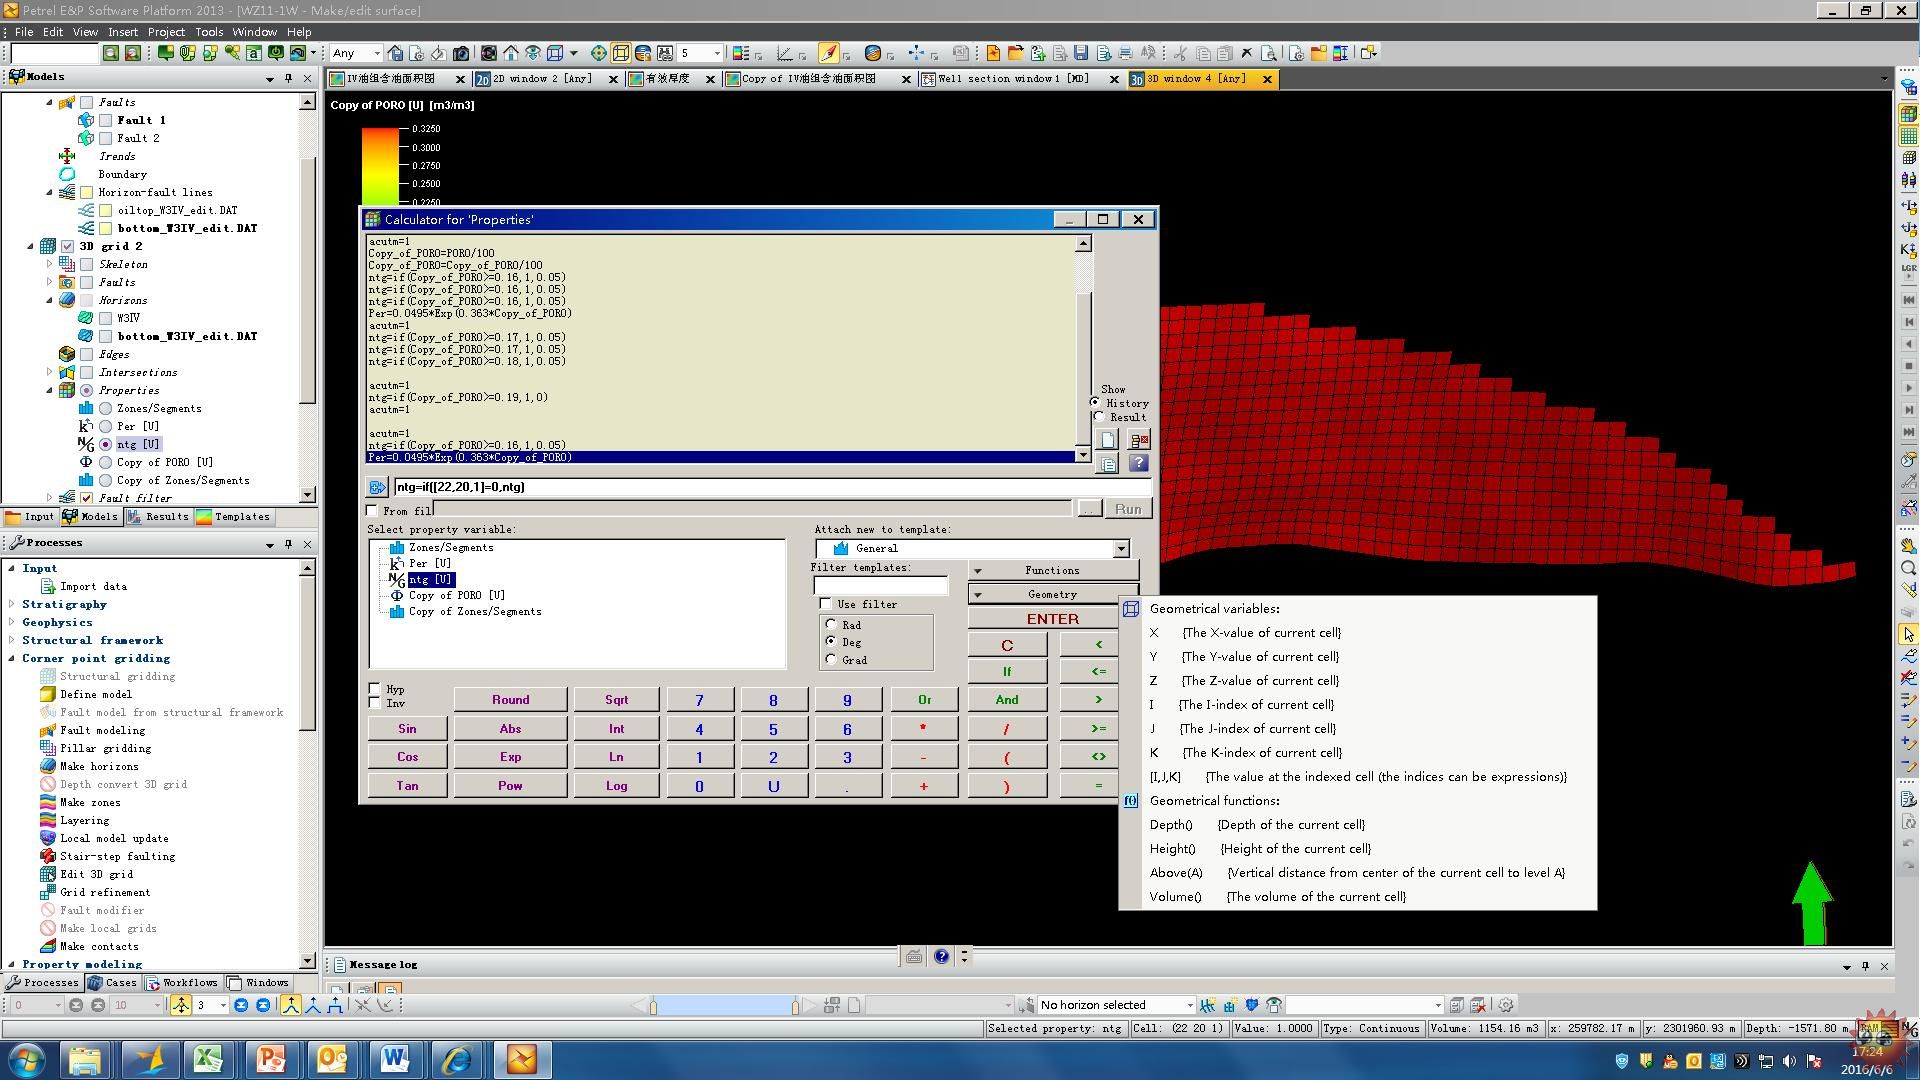Click the If button in calculator
Image resolution: width=1920 pixels, height=1080 pixels.
pos(1007,672)
